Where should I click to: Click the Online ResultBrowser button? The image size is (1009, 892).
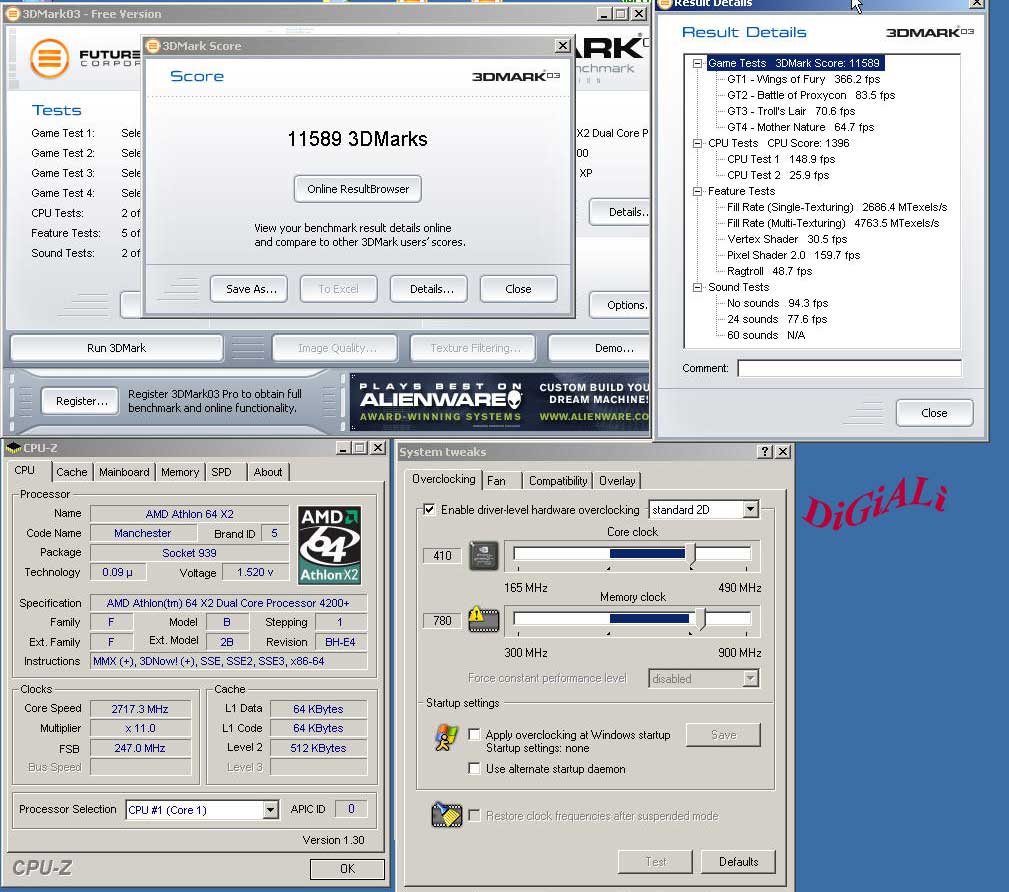pyautogui.click(x=358, y=189)
